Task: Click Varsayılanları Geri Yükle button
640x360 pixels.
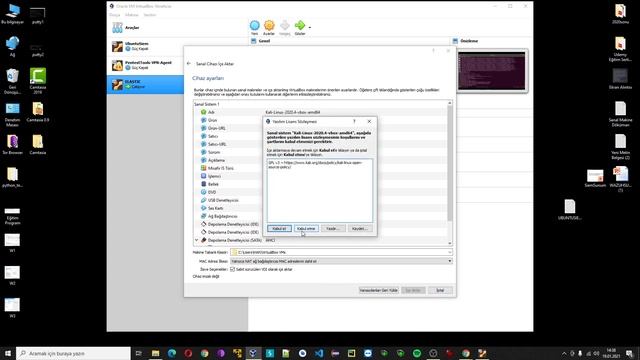Action: click(378, 290)
